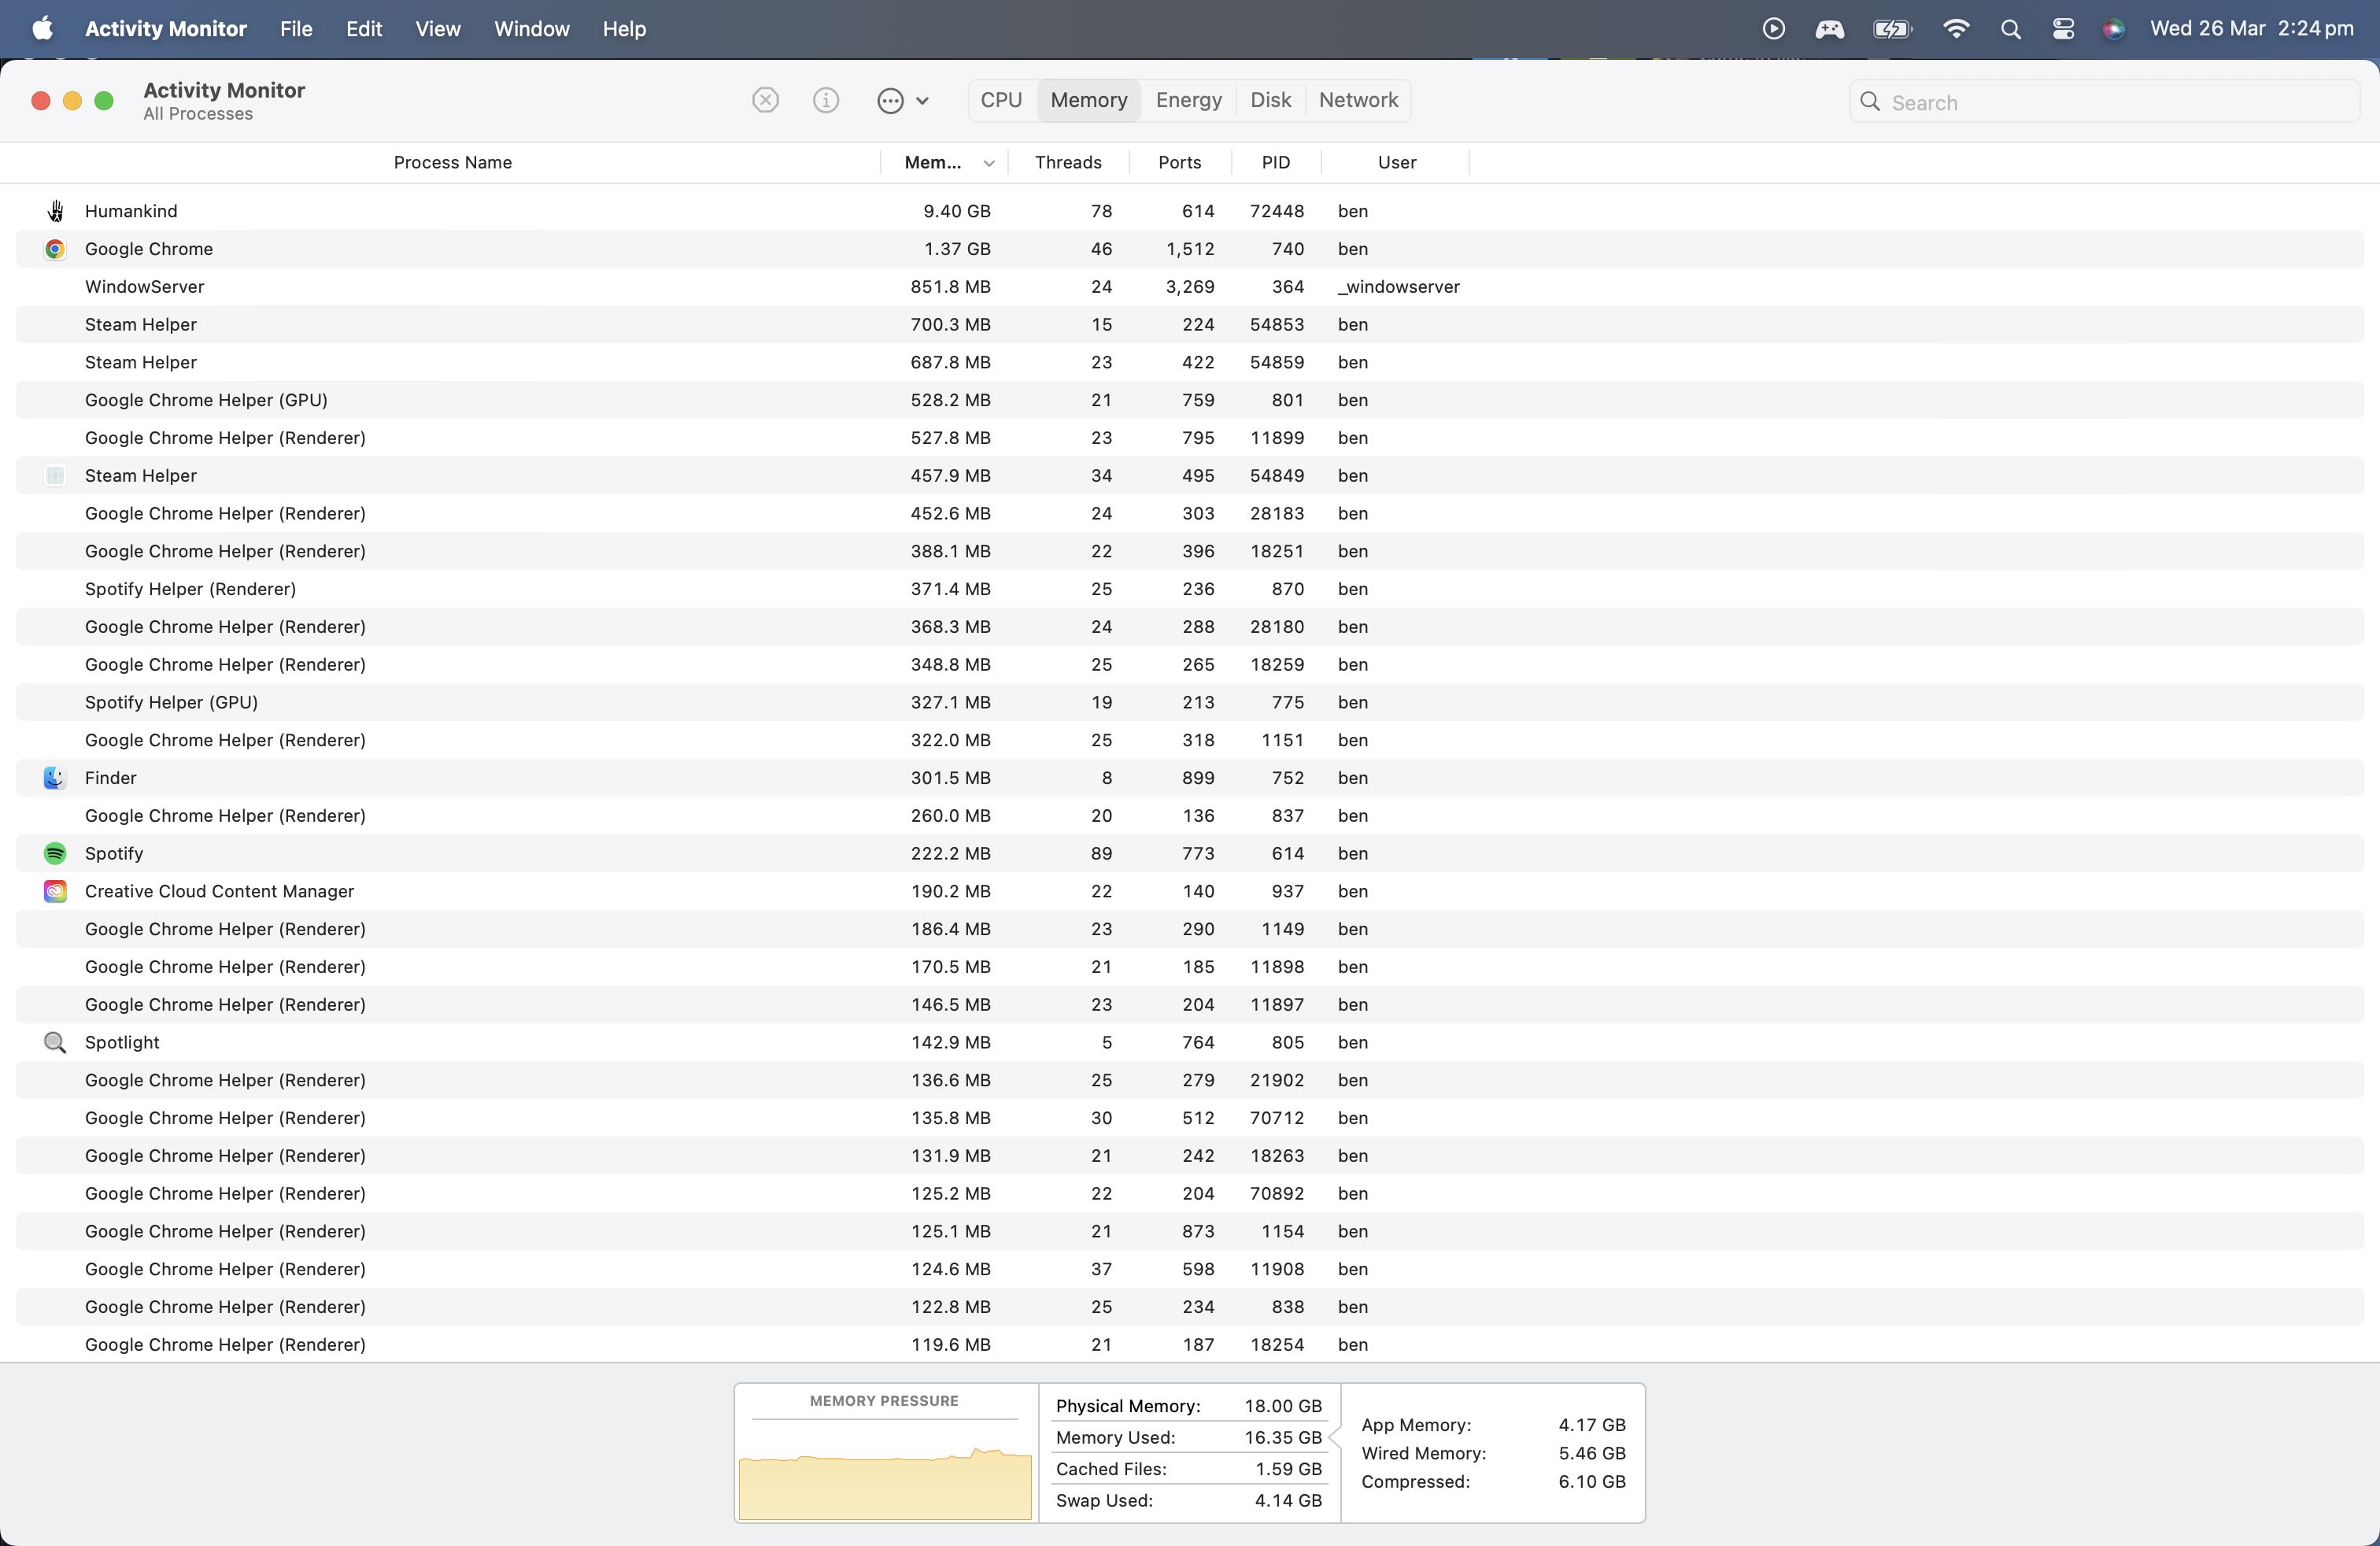Click Humankind's 9.40 GB memory value
Screen dimensions: 2380x1546
click(x=957, y=211)
